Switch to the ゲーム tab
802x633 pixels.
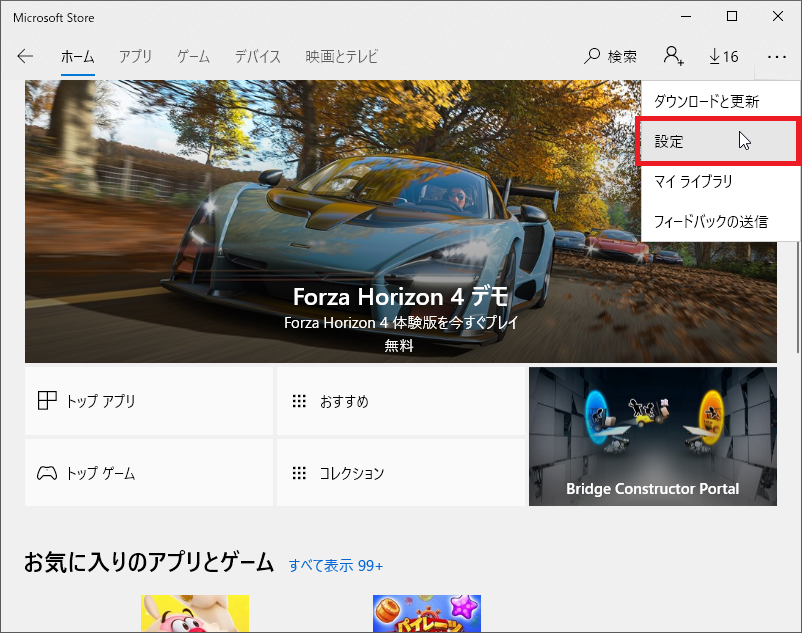(193, 57)
